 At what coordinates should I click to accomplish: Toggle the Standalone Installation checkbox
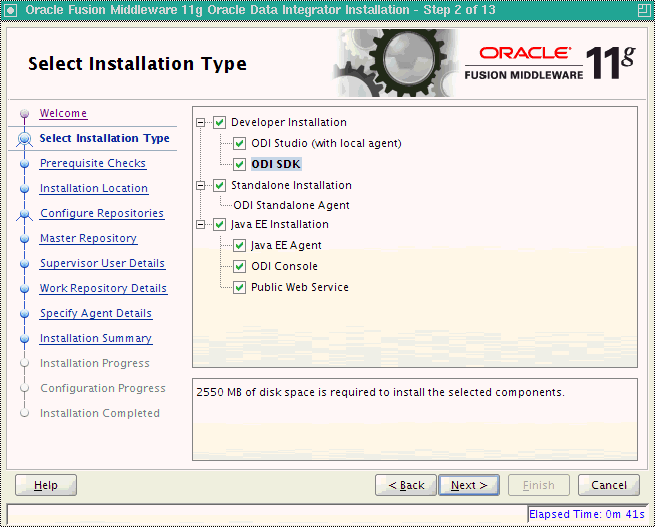(x=219, y=185)
